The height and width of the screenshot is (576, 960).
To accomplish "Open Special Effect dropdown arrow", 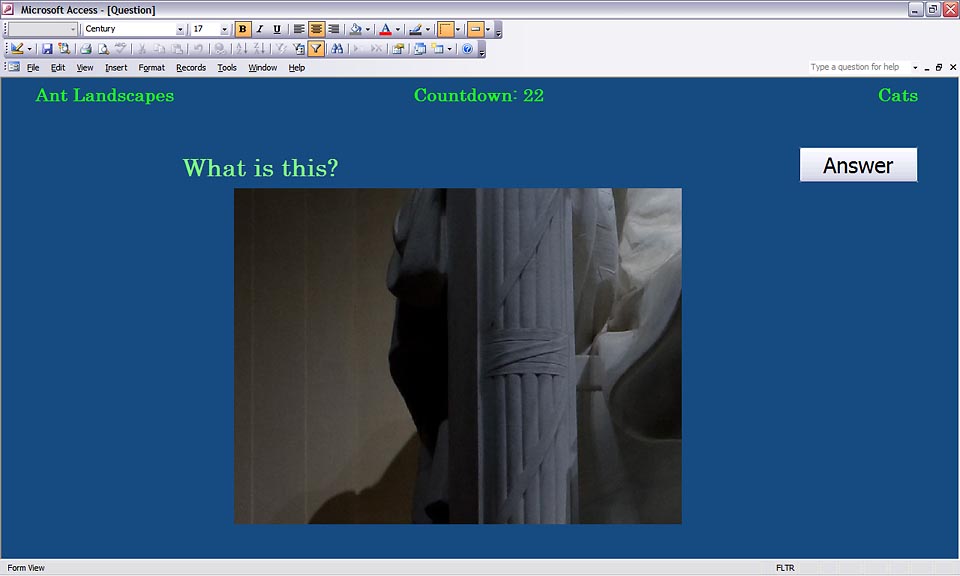I will point(487,29).
